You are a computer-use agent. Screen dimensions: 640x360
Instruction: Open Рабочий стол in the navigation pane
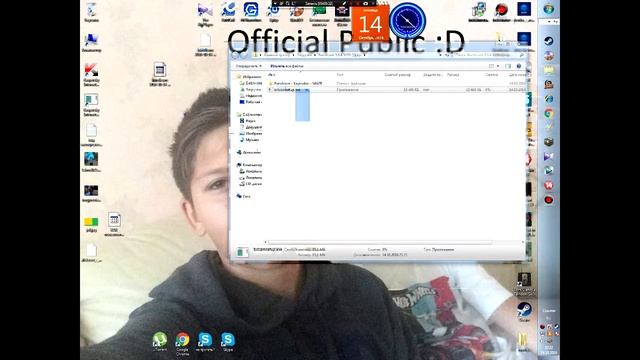coord(251,102)
